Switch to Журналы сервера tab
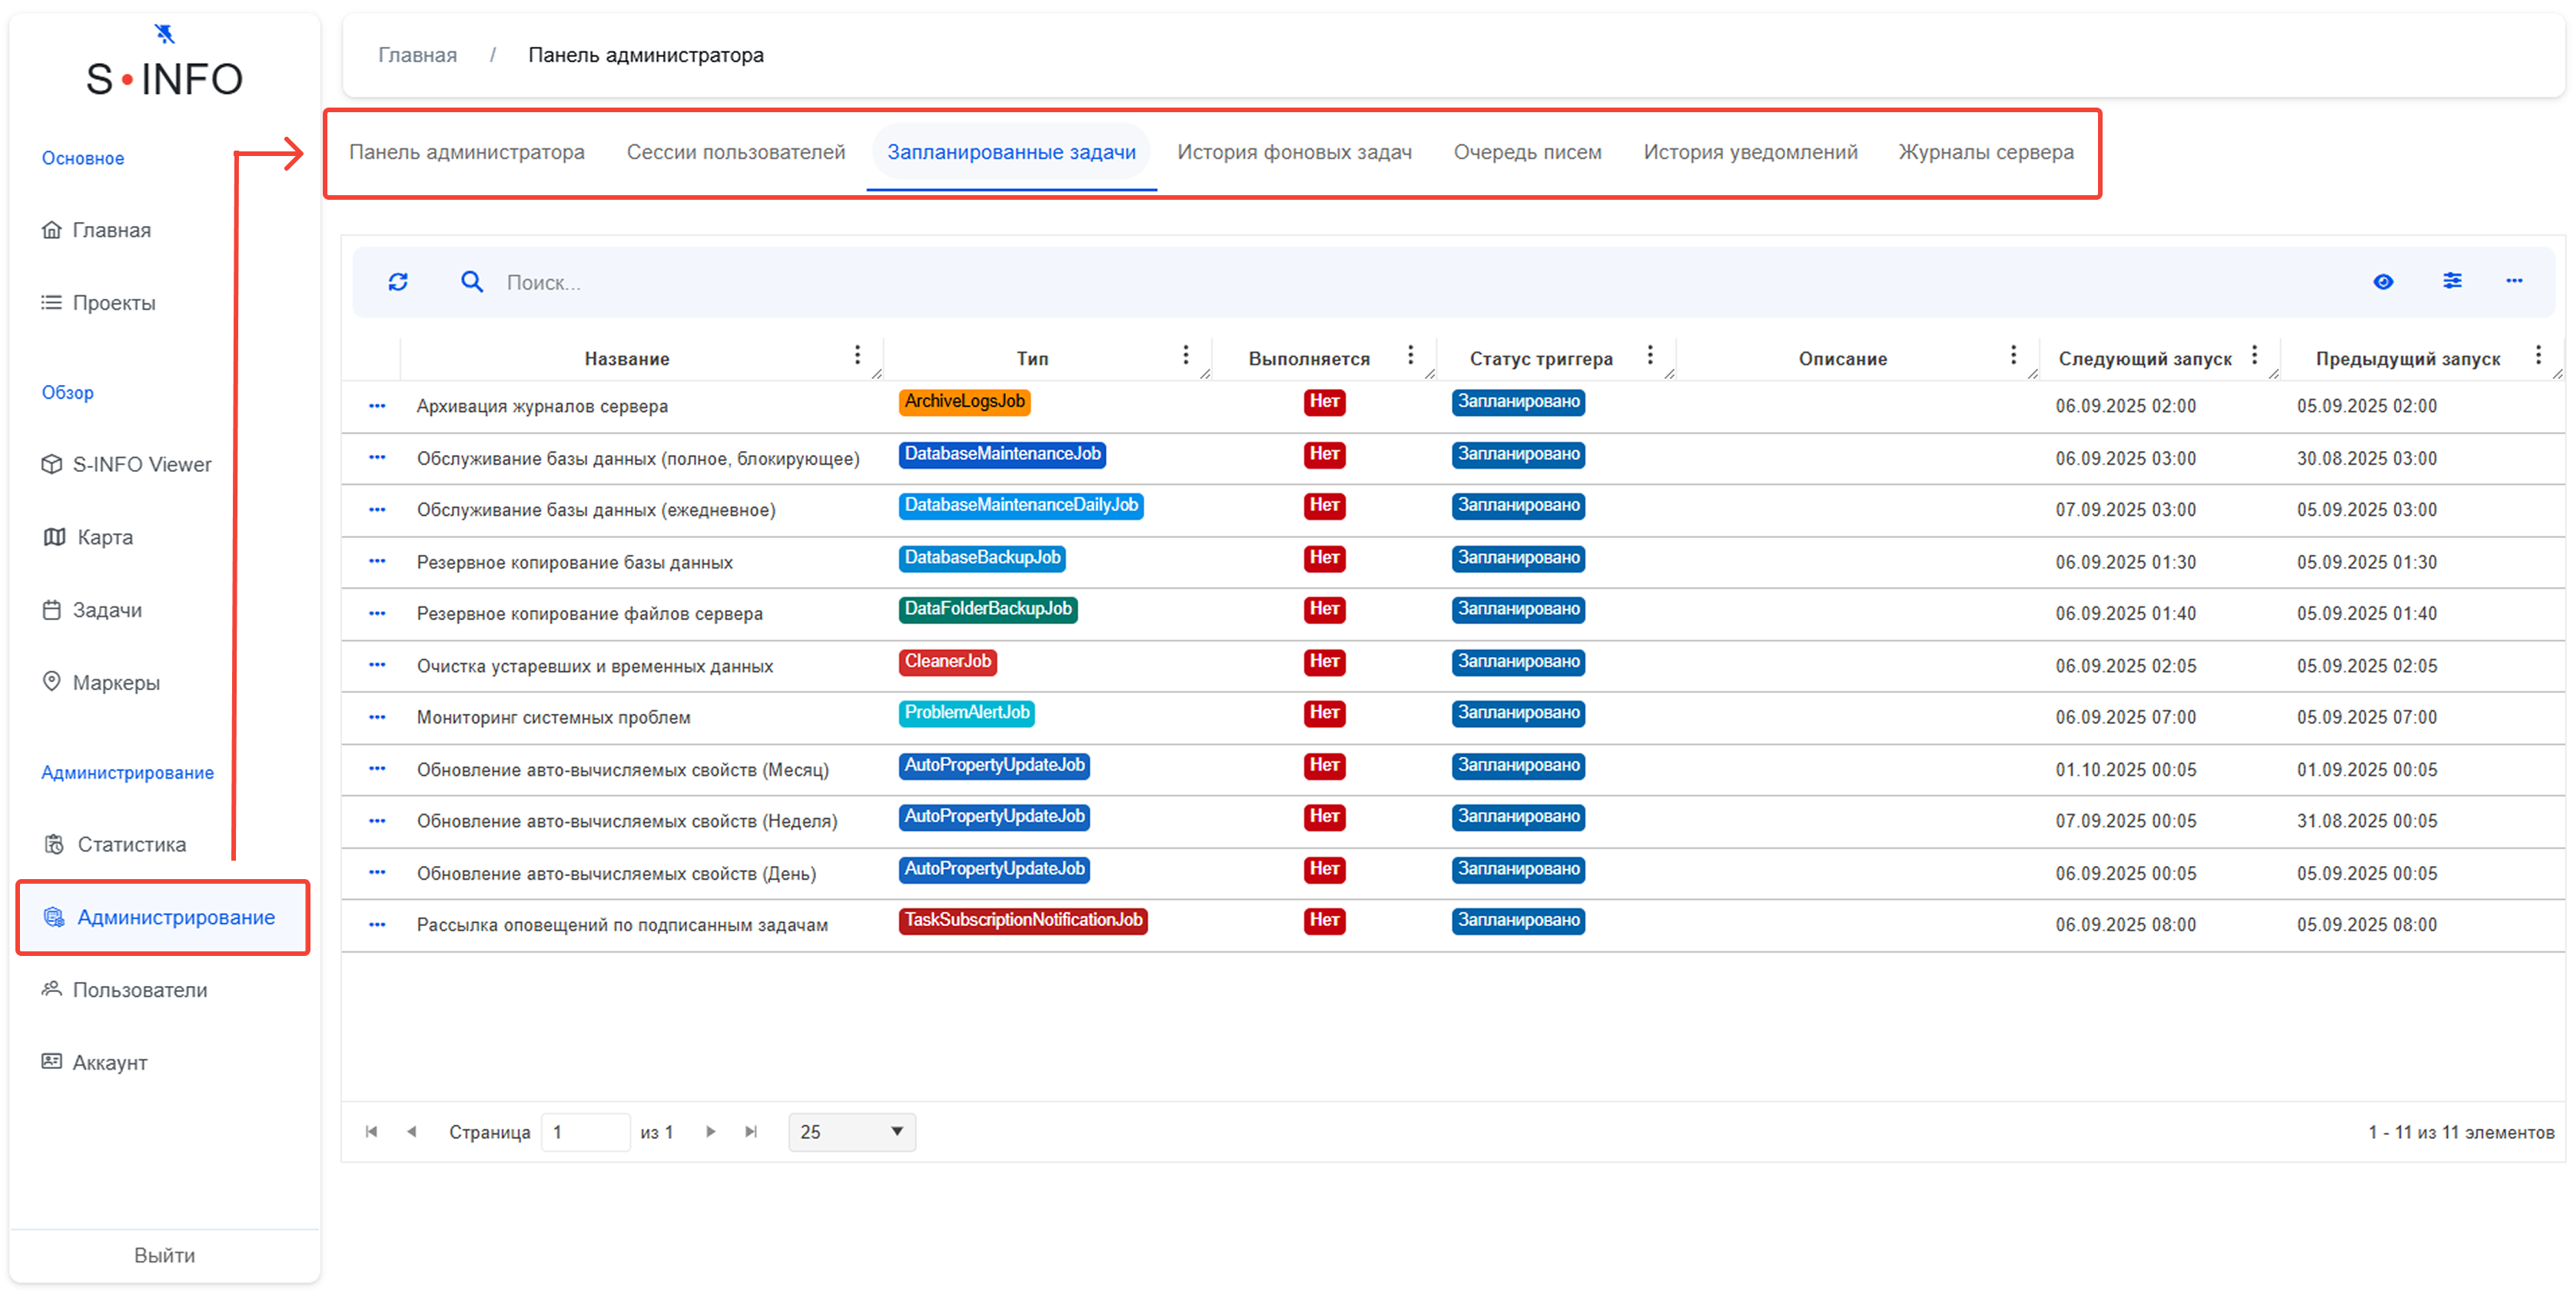 (x=1986, y=152)
